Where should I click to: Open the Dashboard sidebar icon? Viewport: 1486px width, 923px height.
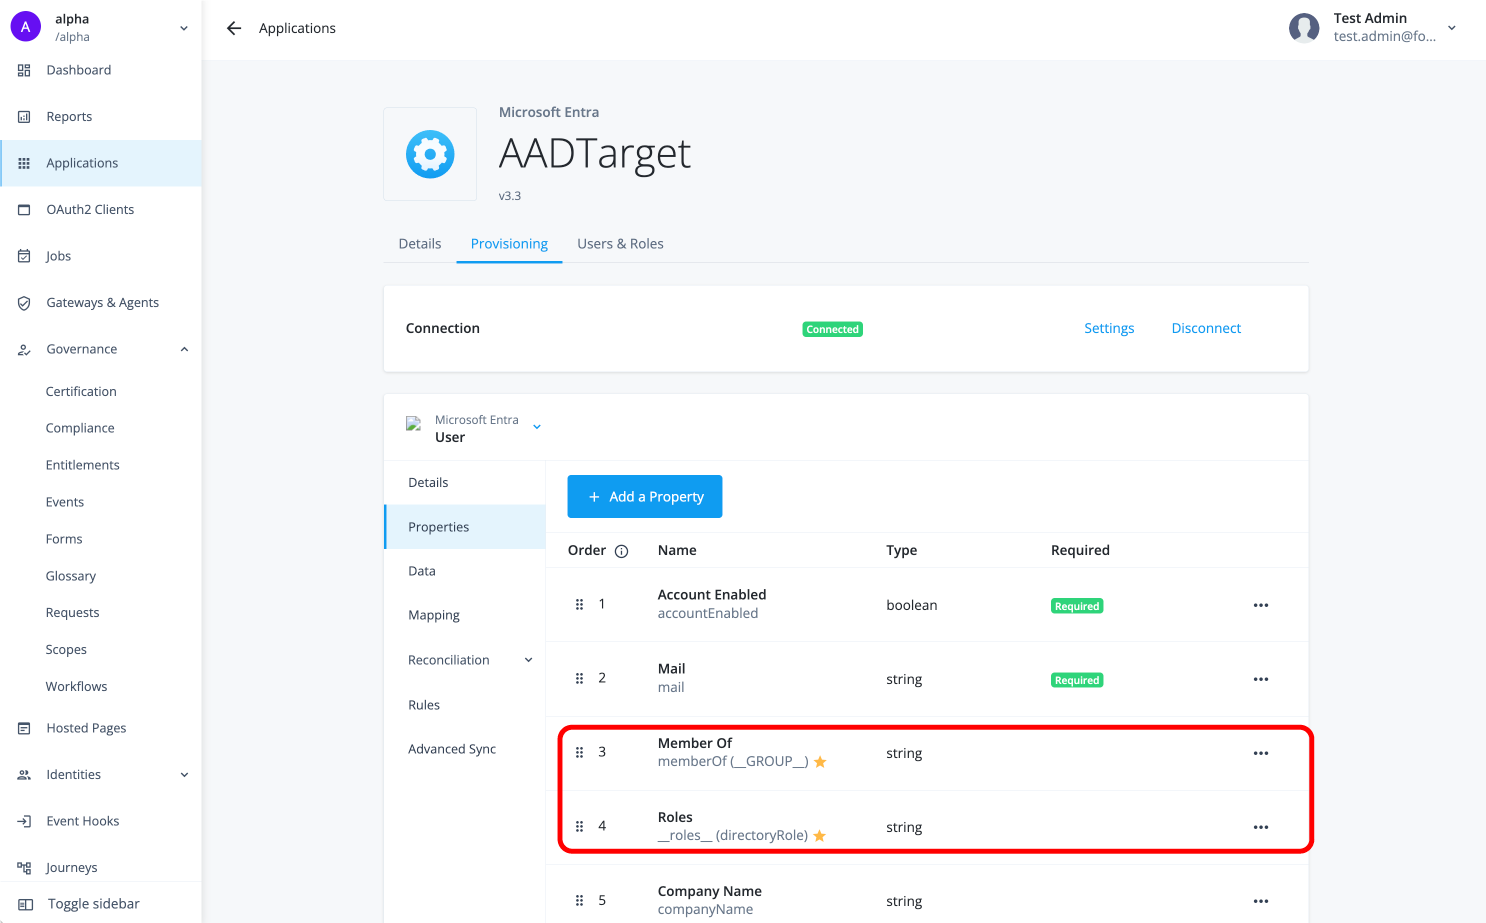23,70
